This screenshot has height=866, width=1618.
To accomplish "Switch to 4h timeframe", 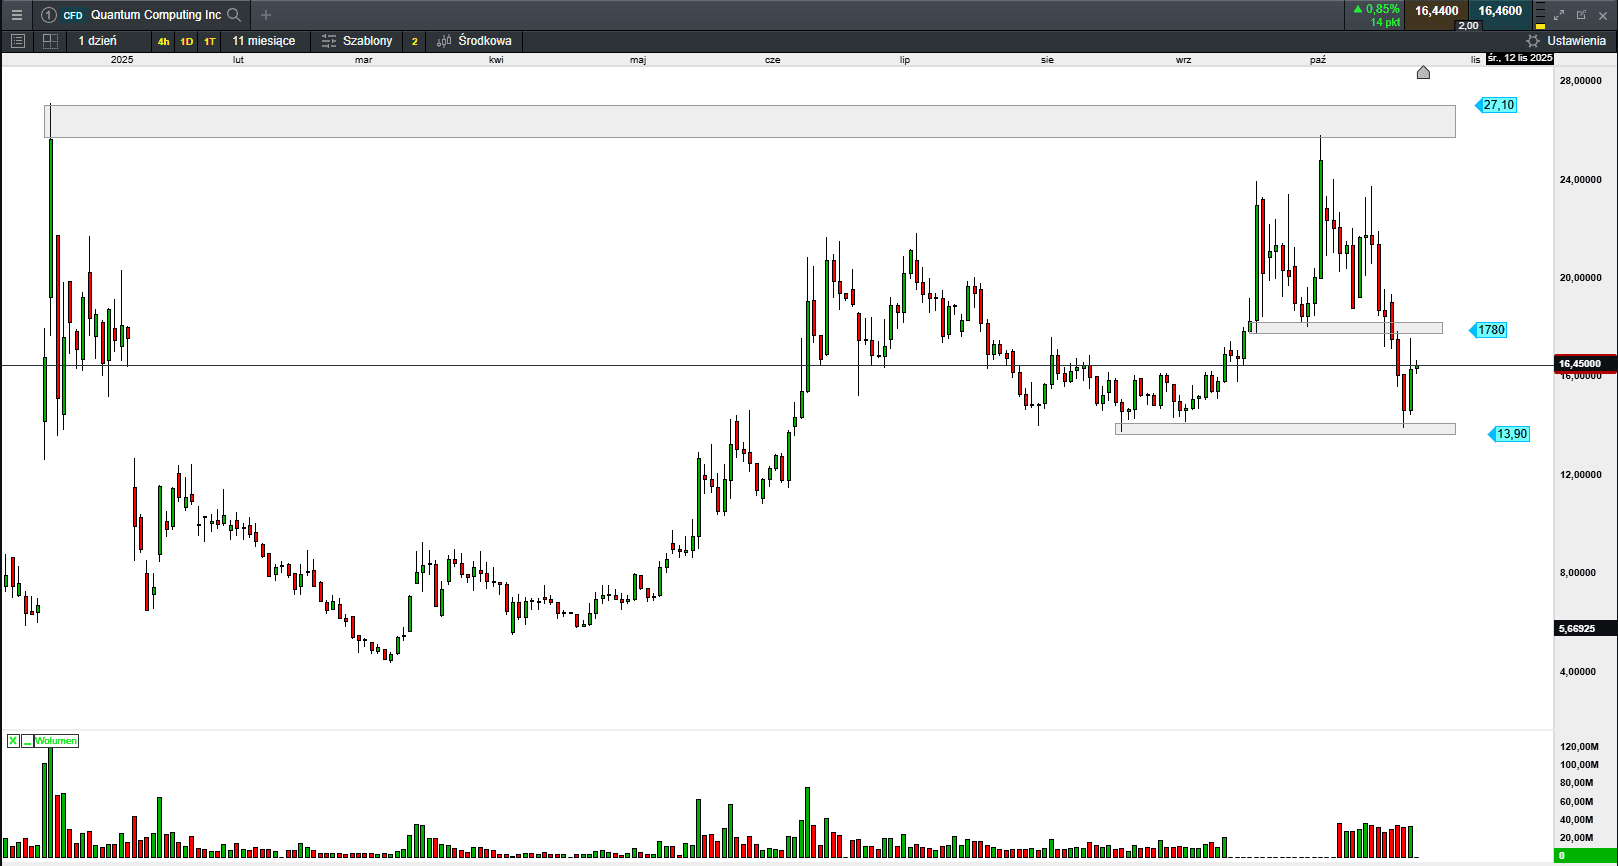I will tap(163, 41).
